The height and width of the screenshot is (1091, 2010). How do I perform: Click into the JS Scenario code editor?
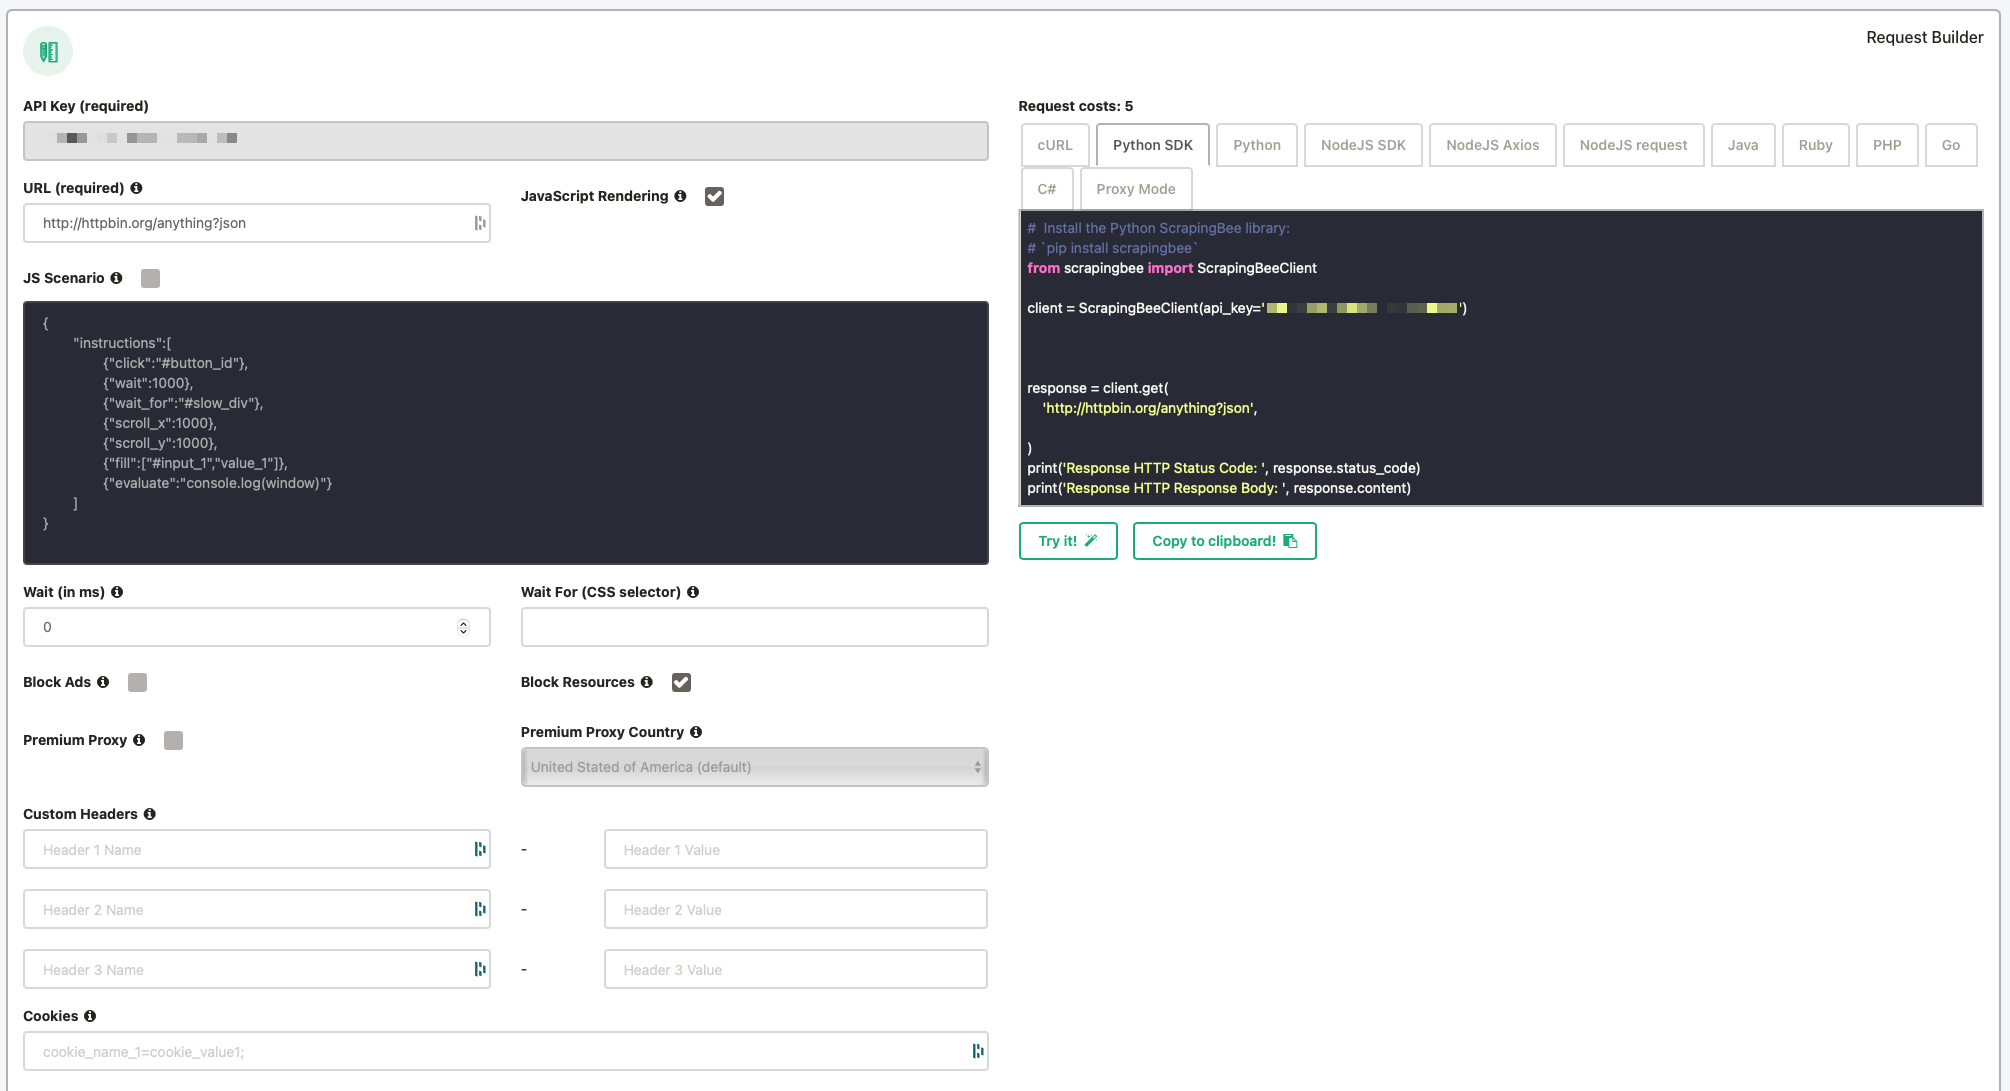[506, 433]
